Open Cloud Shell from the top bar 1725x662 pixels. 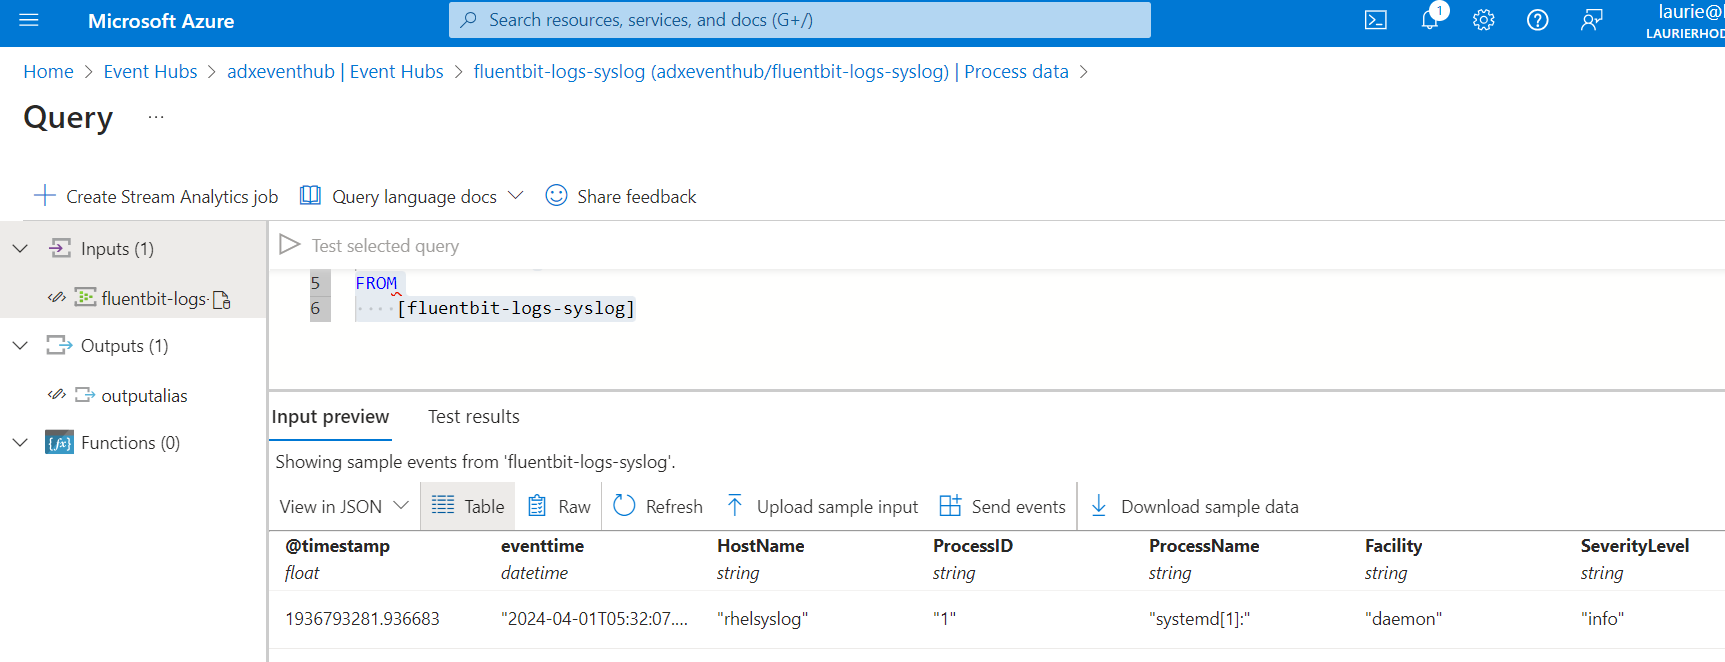(x=1376, y=20)
